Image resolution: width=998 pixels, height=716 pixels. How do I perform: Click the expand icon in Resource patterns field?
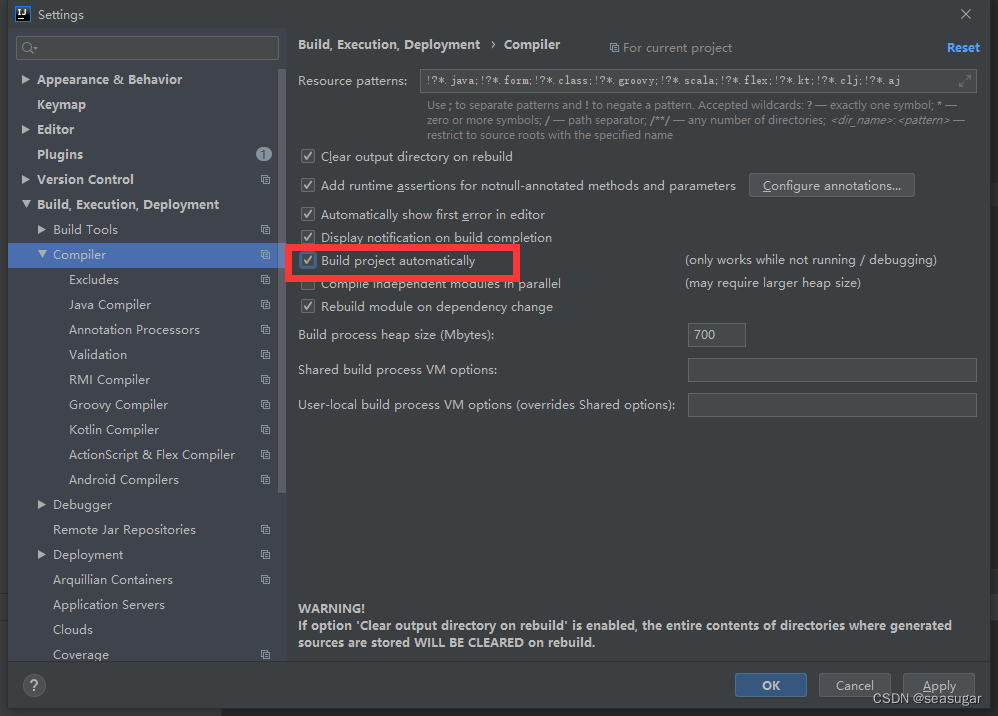pos(965,81)
